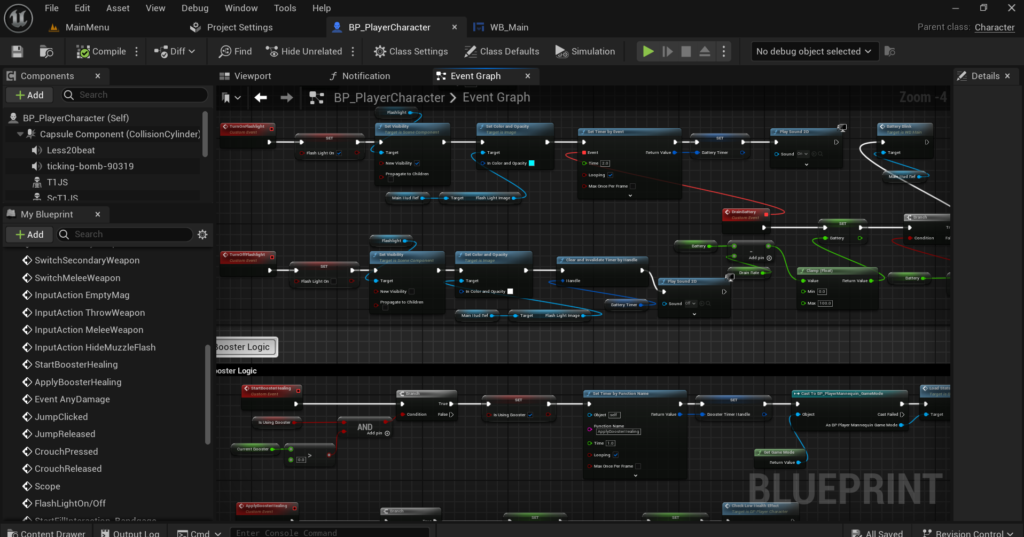Play the level with green play button
The width and height of the screenshot is (1024, 537).
648,52
